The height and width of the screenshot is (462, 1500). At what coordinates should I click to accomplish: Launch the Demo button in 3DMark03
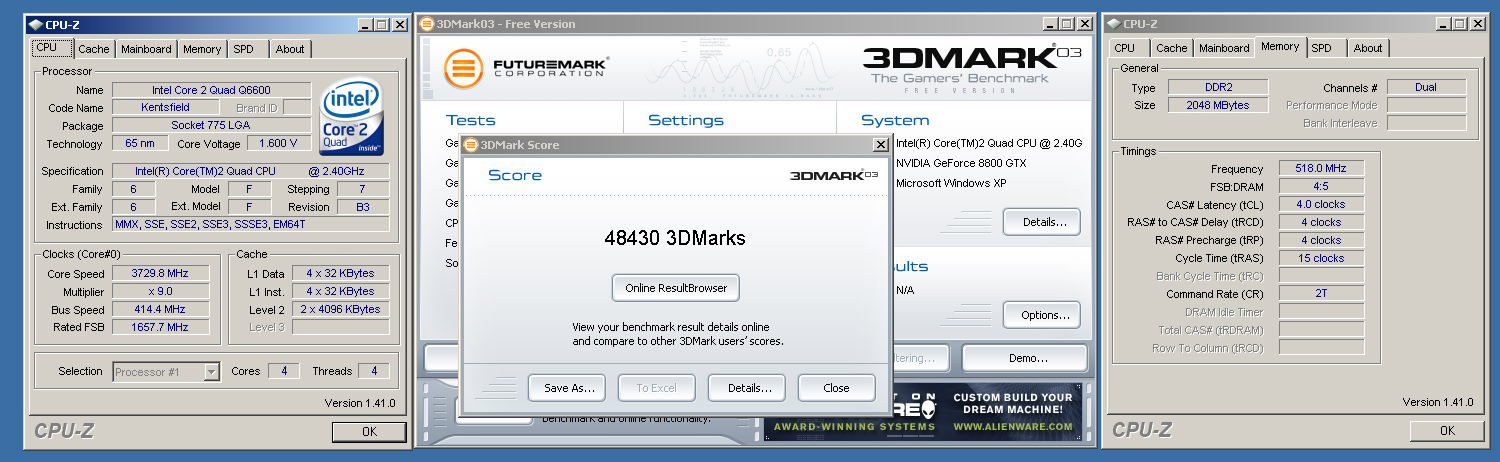pos(1025,358)
